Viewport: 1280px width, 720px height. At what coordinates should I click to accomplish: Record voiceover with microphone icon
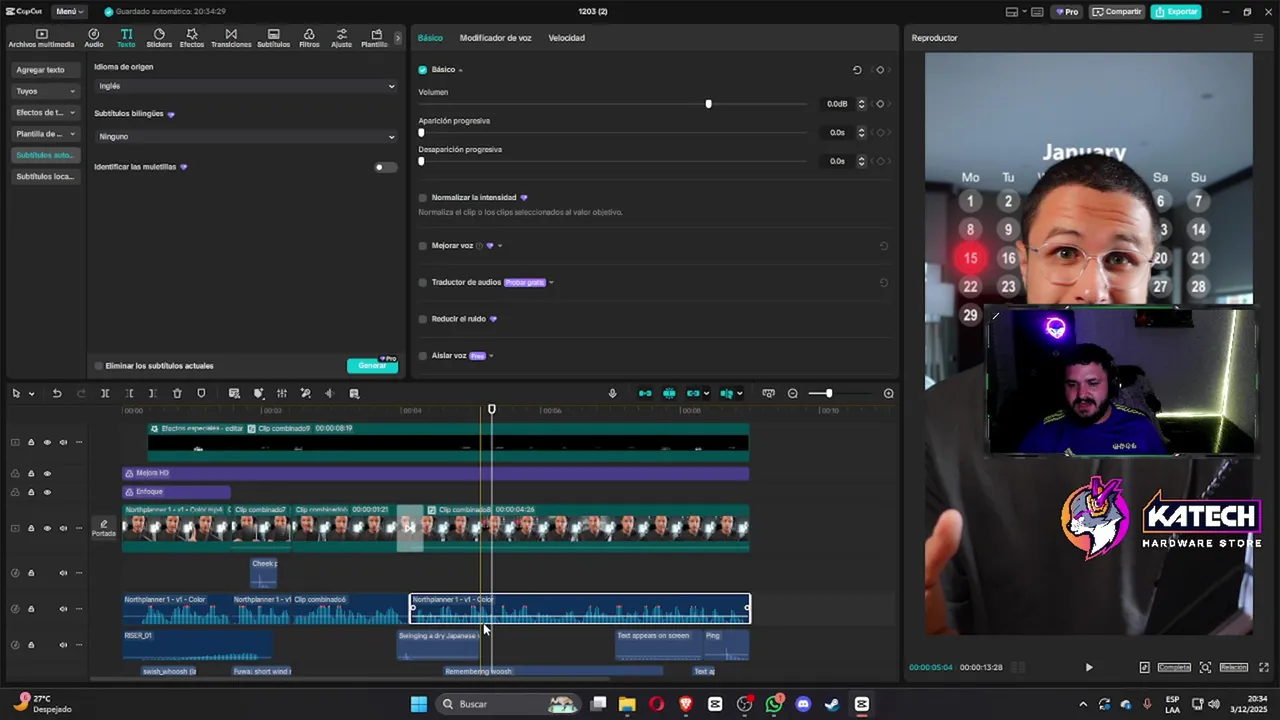[x=612, y=394]
